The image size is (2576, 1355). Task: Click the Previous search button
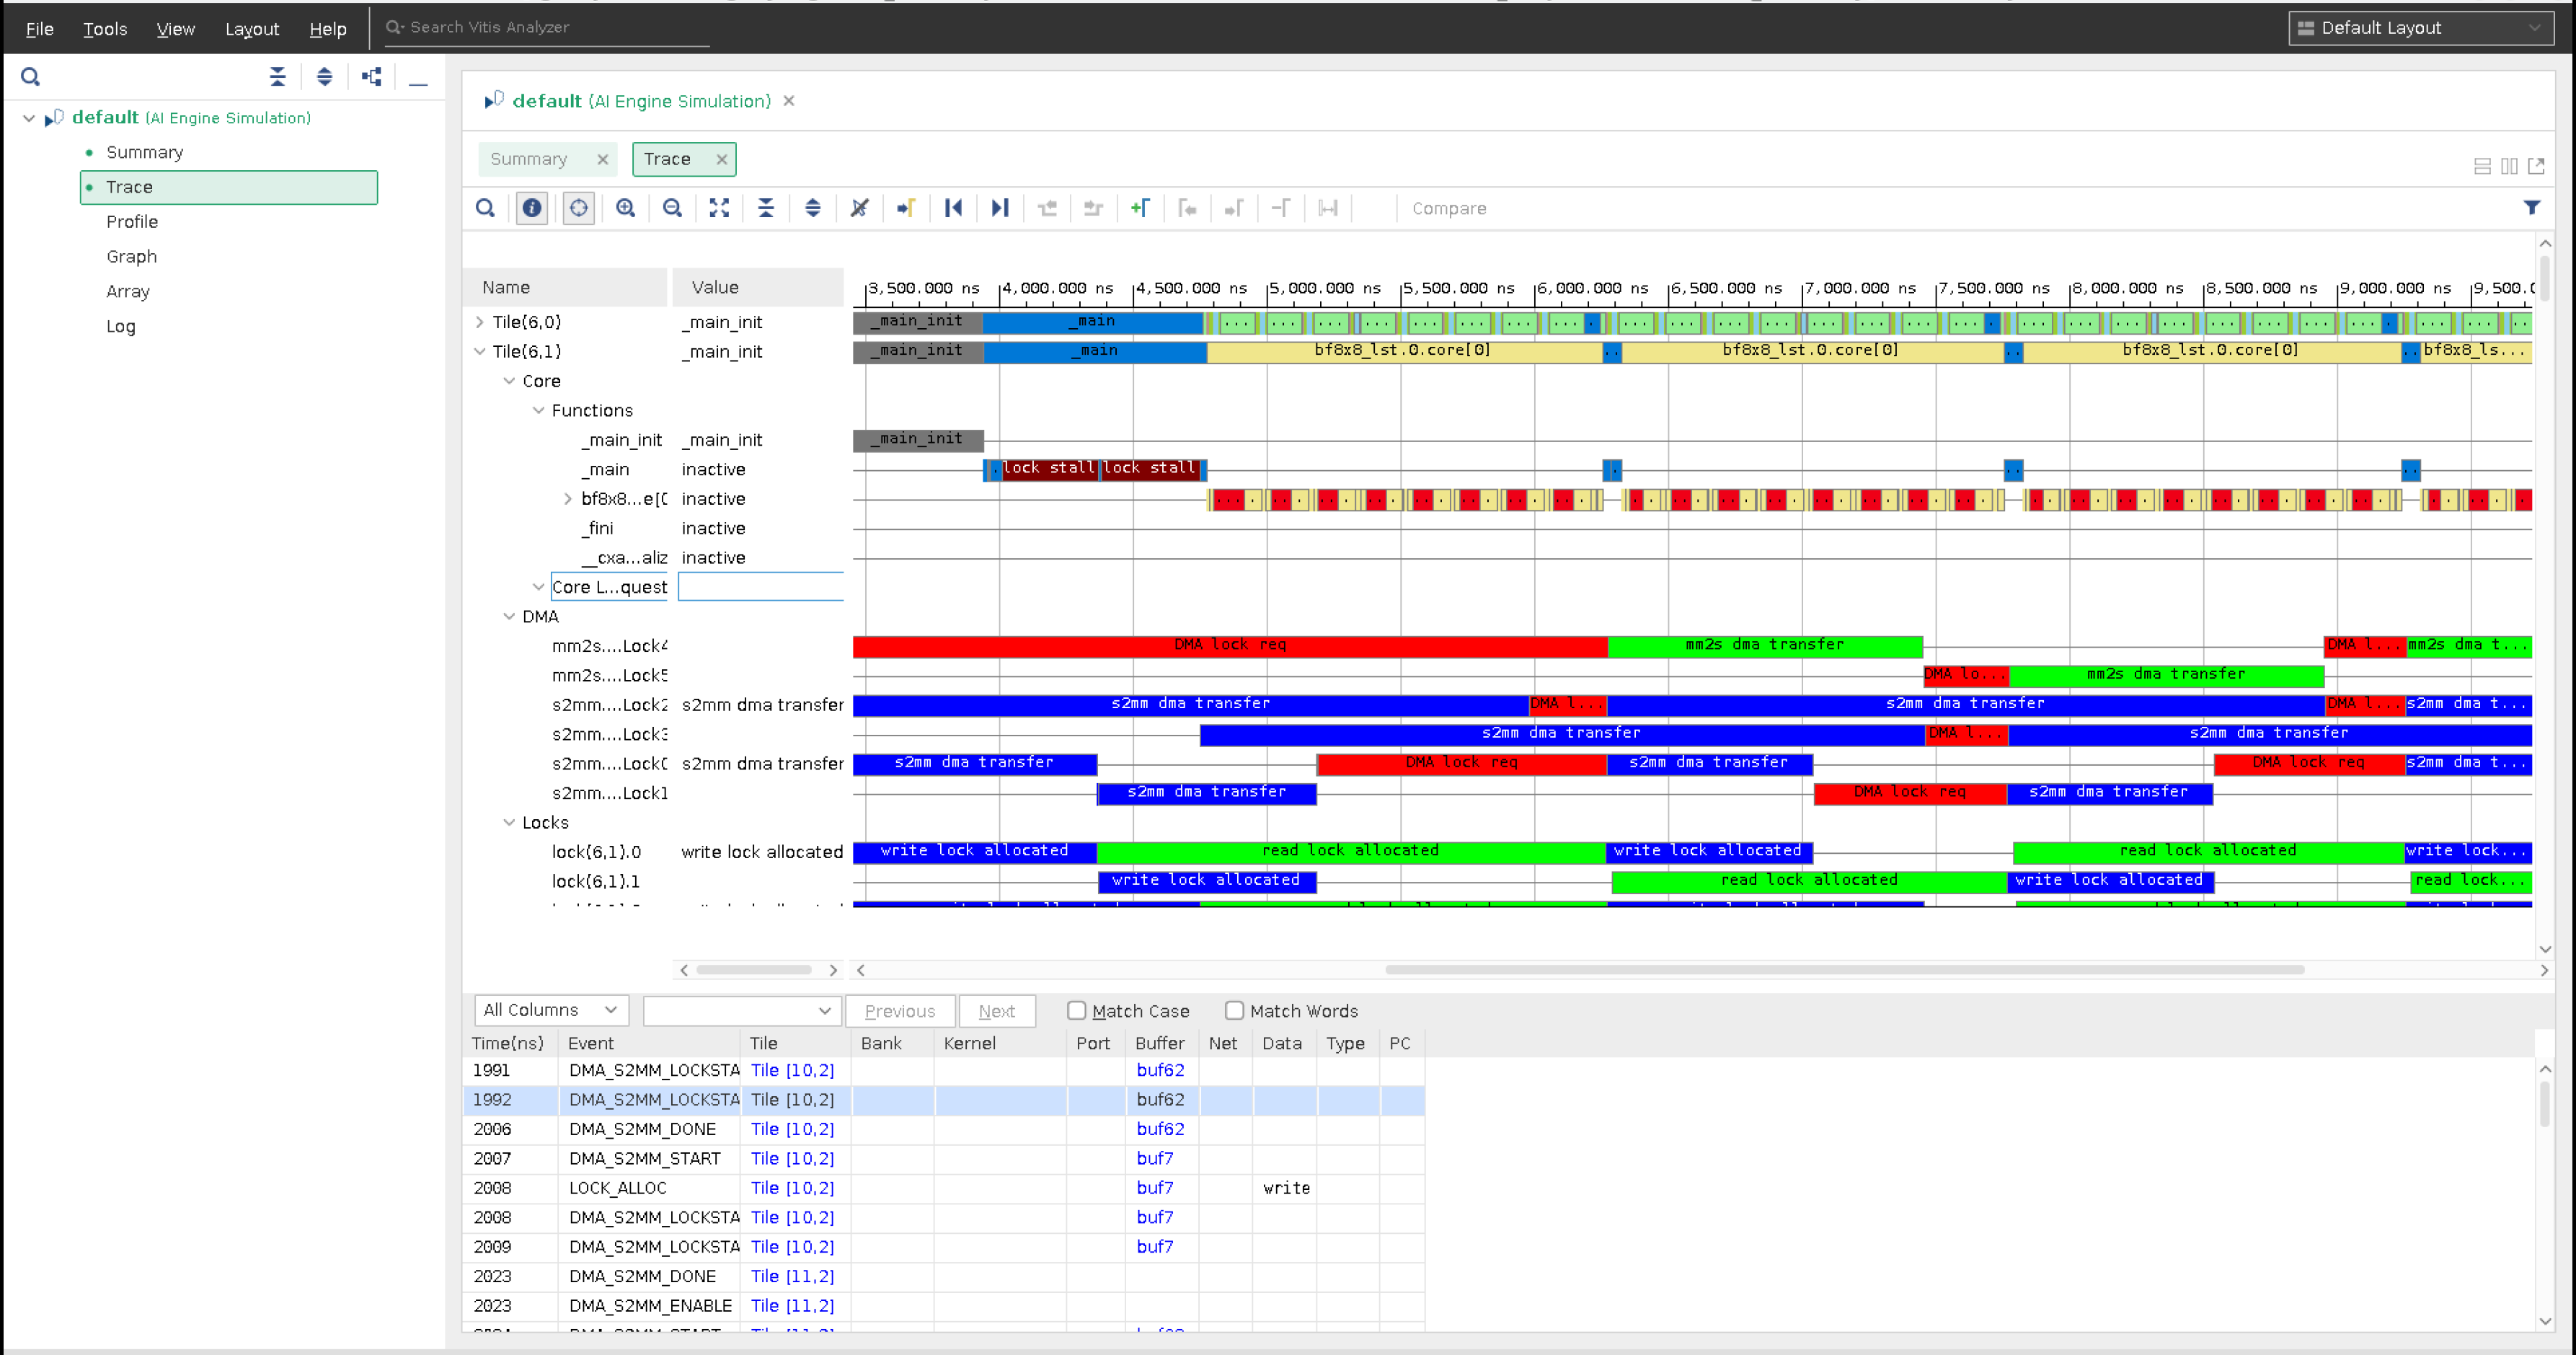tap(900, 1011)
